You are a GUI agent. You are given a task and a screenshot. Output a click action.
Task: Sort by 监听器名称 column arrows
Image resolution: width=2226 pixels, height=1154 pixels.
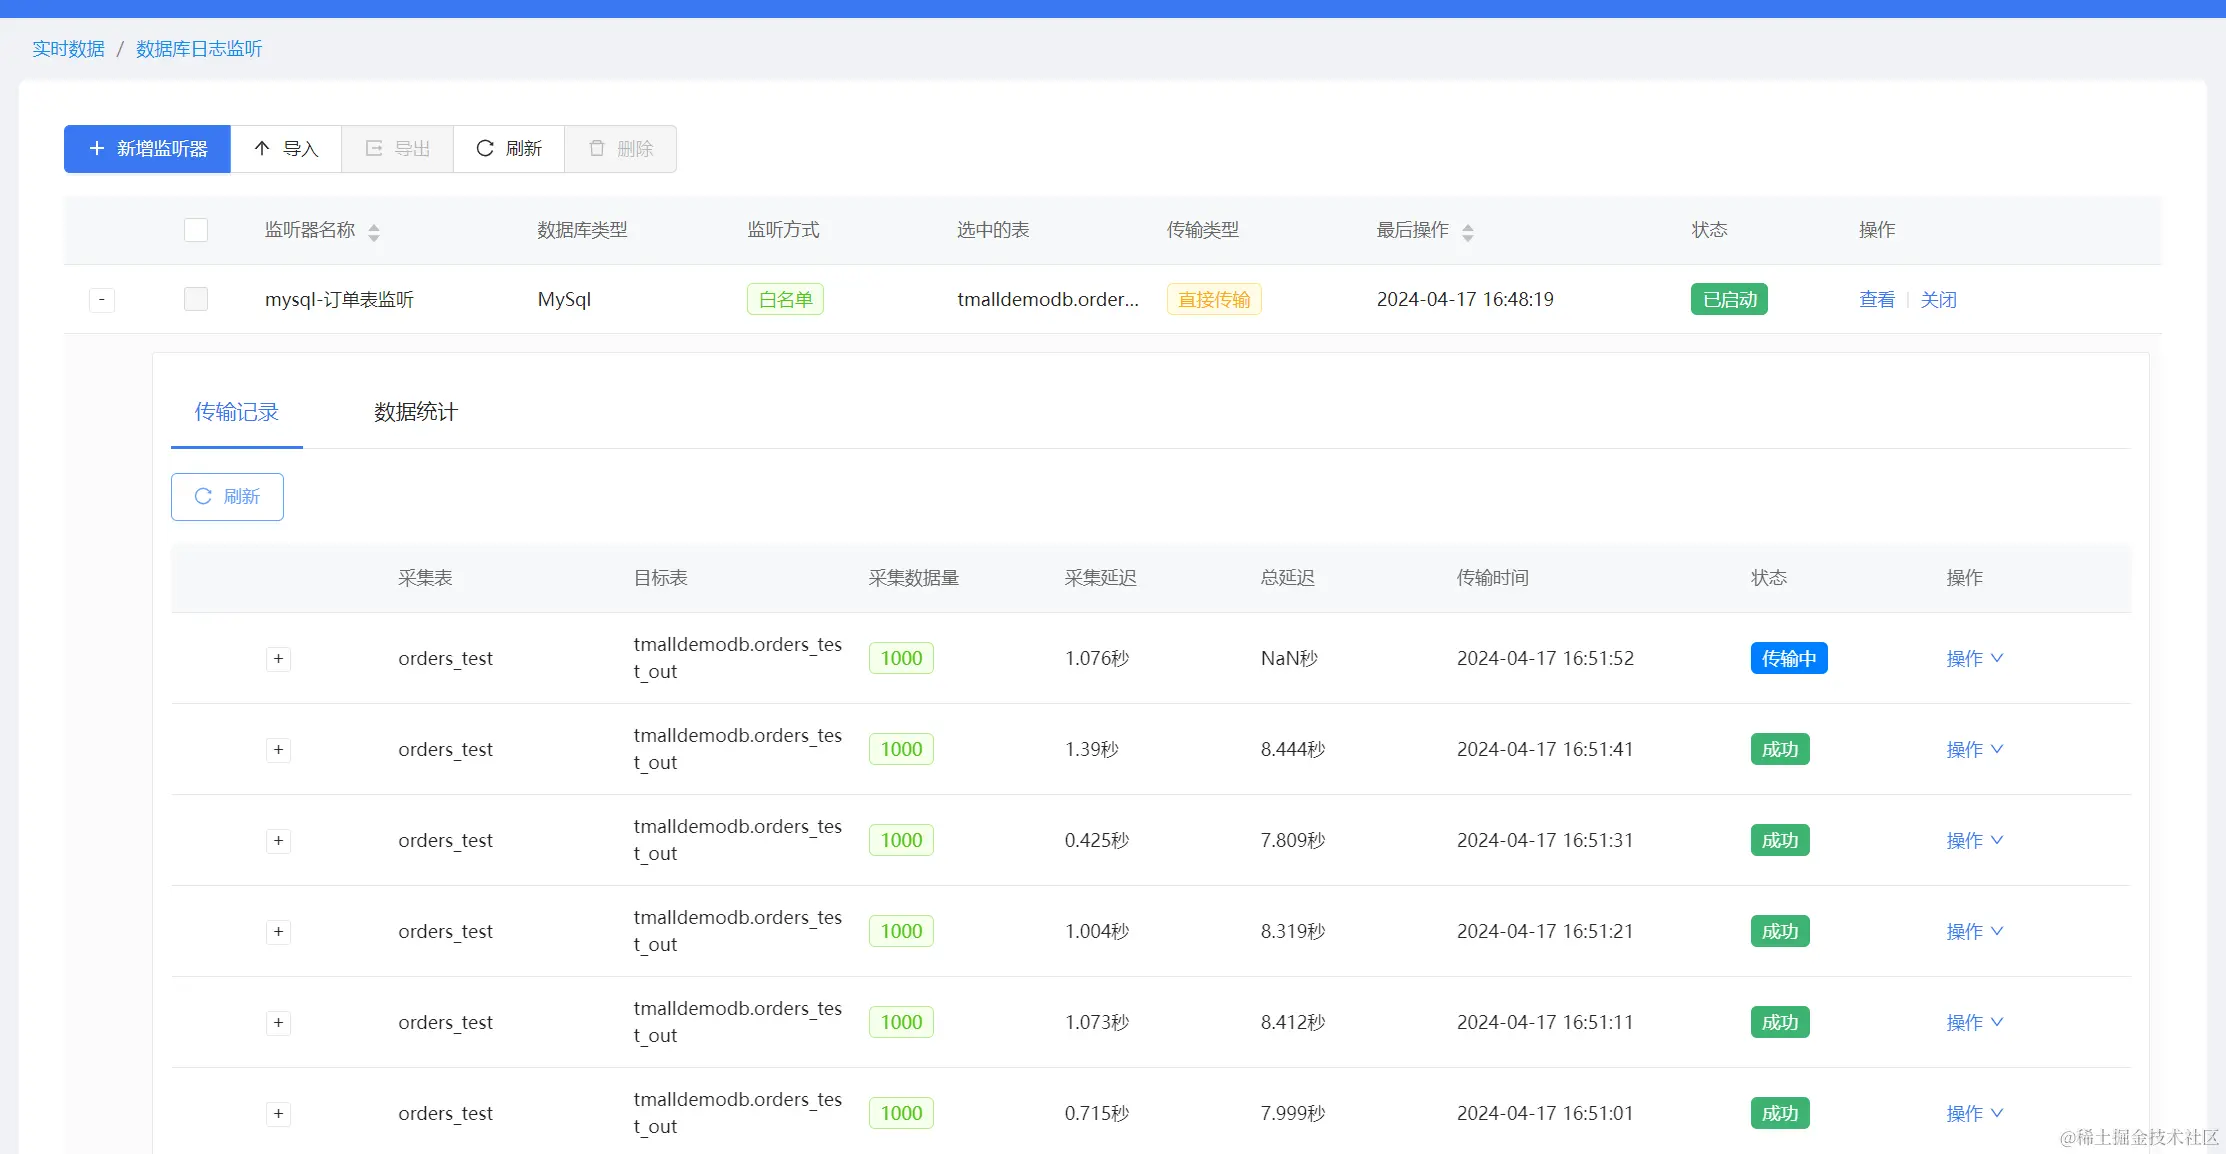374,232
